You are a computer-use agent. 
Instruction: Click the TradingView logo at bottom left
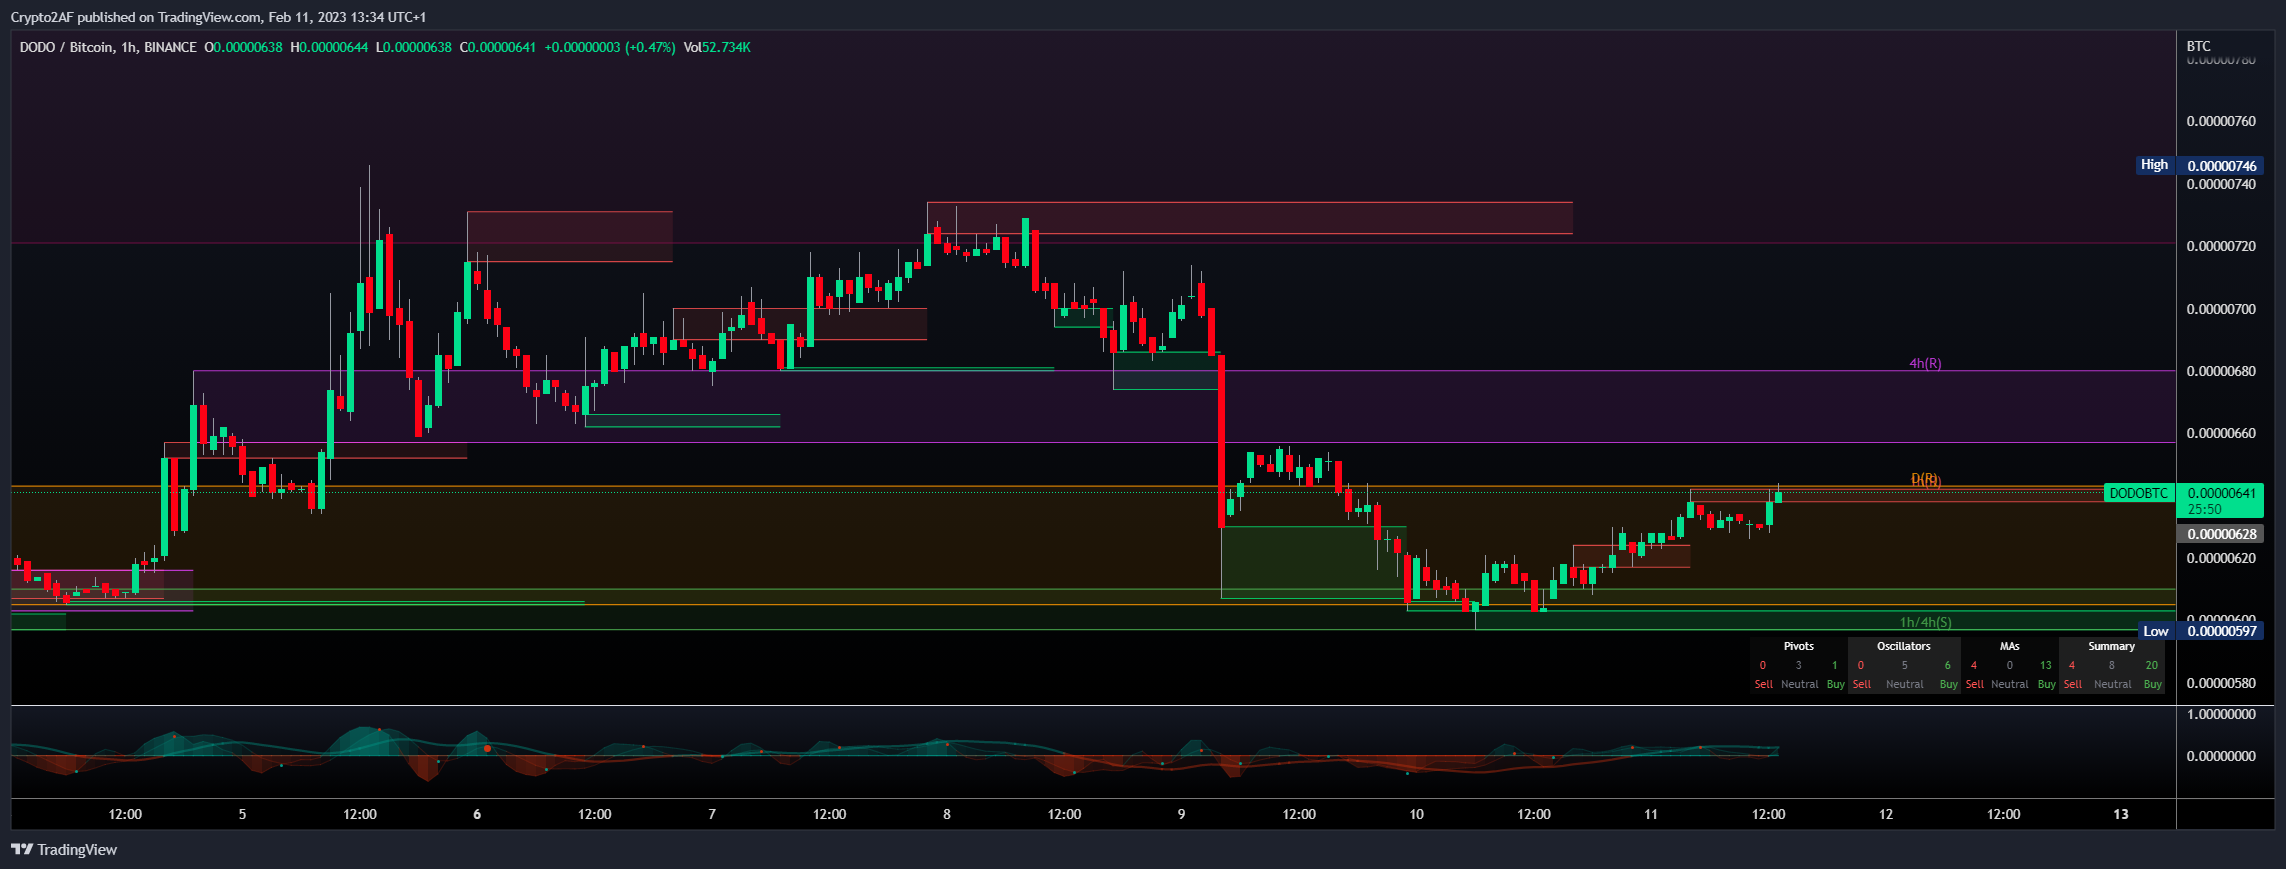(x=64, y=849)
